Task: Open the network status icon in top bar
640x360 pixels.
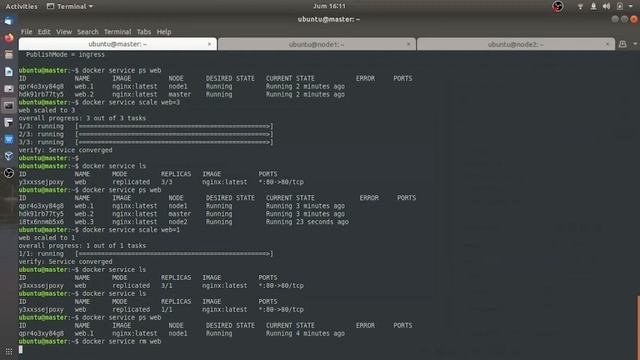Action: [580, 7]
